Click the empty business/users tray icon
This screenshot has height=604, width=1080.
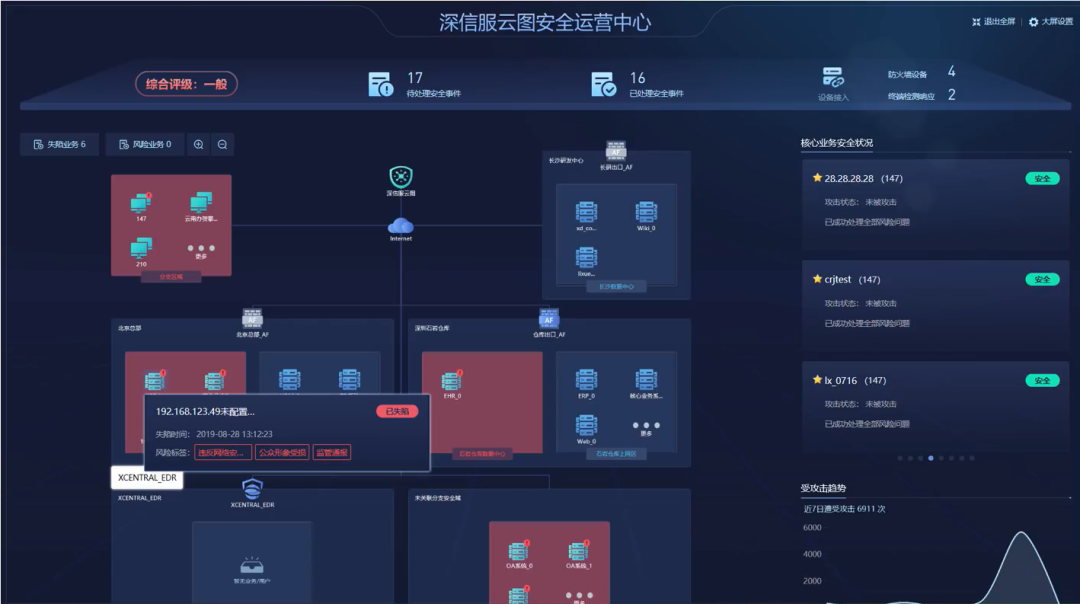click(251, 565)
